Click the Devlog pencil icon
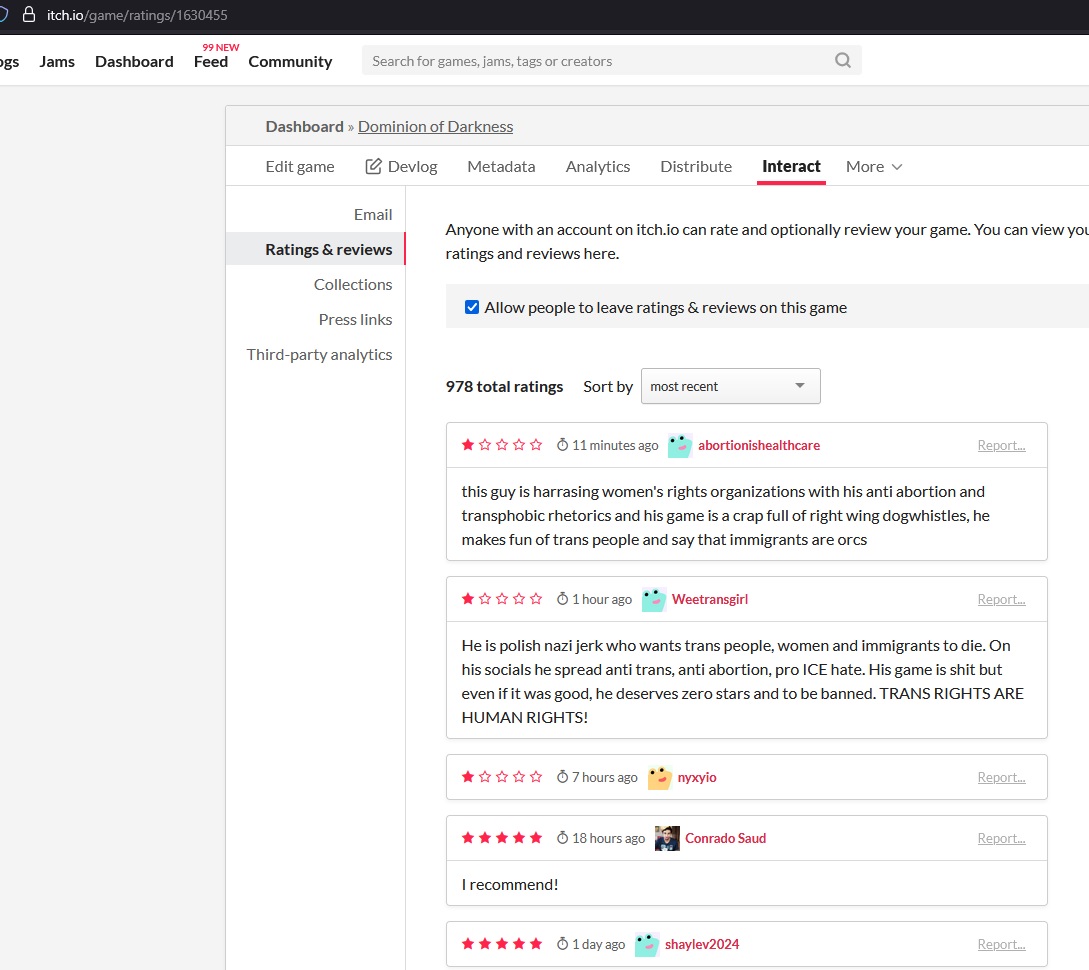This screenshot has height=970, width=1089. [x=374, y=166]
